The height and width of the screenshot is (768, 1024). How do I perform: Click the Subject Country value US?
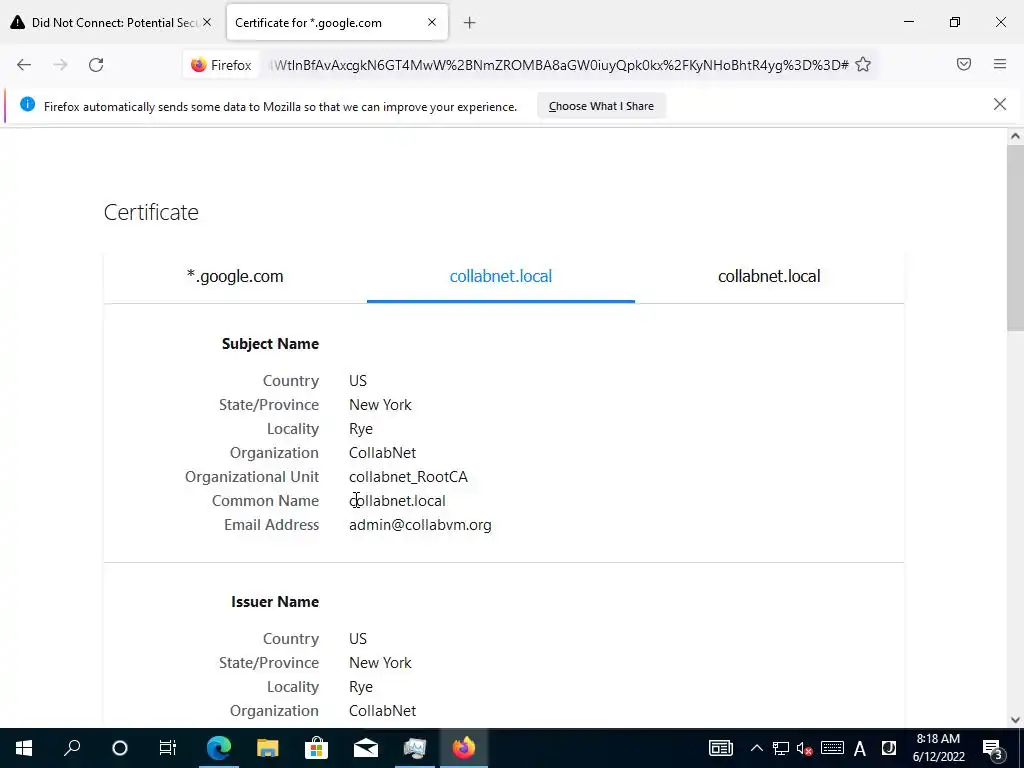358,381
